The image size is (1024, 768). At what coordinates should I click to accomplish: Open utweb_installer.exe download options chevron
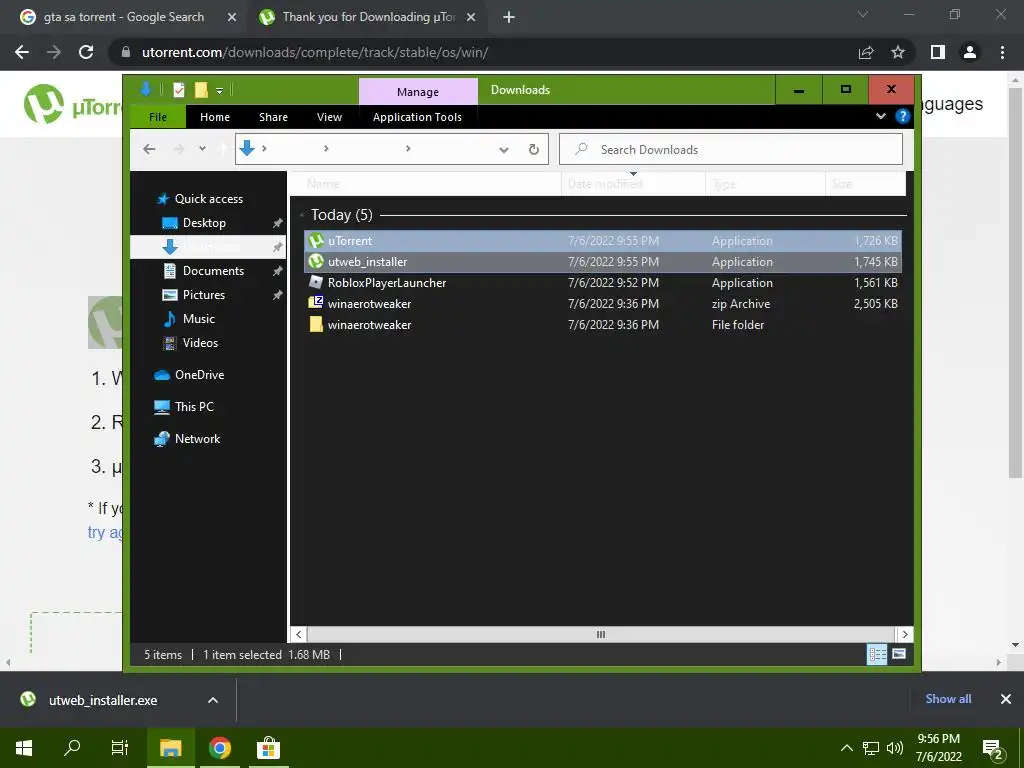coord(213,700)
